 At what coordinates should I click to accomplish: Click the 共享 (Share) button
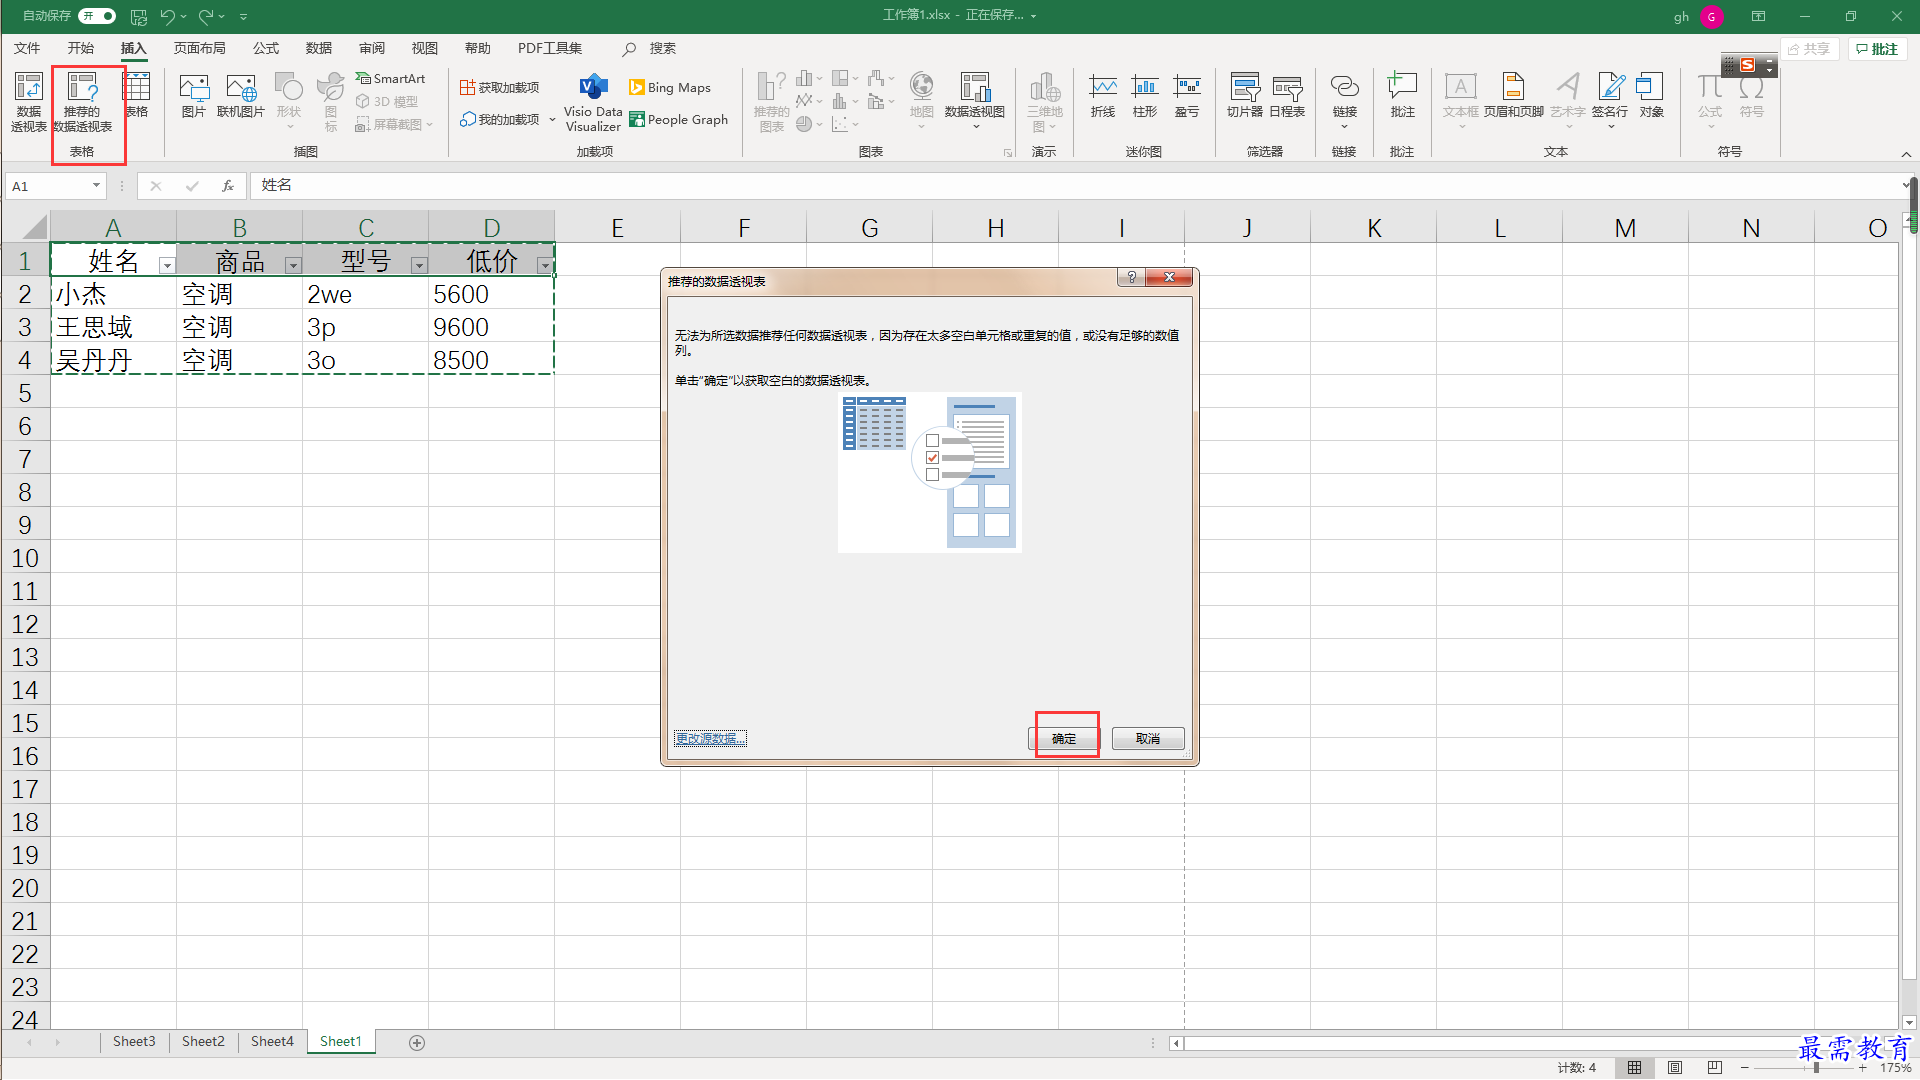pyautogui.click(x=1809, y=49)
